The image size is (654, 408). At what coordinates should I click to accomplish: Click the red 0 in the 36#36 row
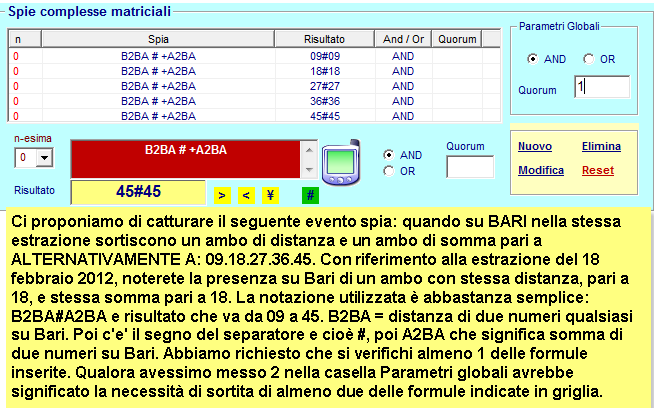[x=16, y=101]
